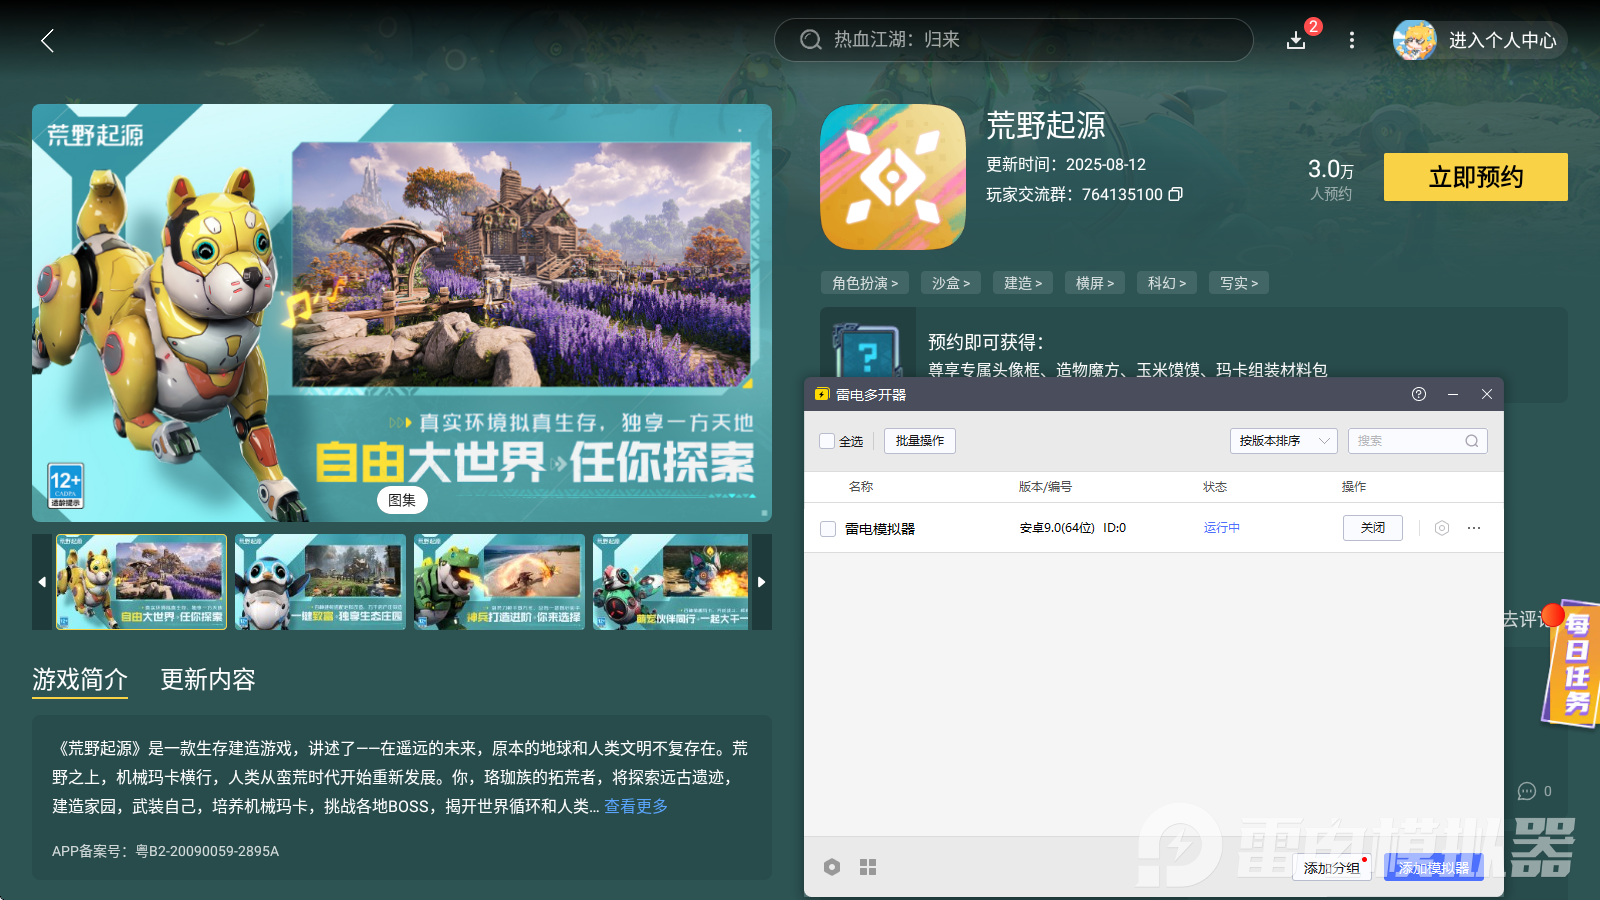Open more options for the 雷电模拟器 instance
This screenshot has width=1600, height=900.
coord(1474,528)
